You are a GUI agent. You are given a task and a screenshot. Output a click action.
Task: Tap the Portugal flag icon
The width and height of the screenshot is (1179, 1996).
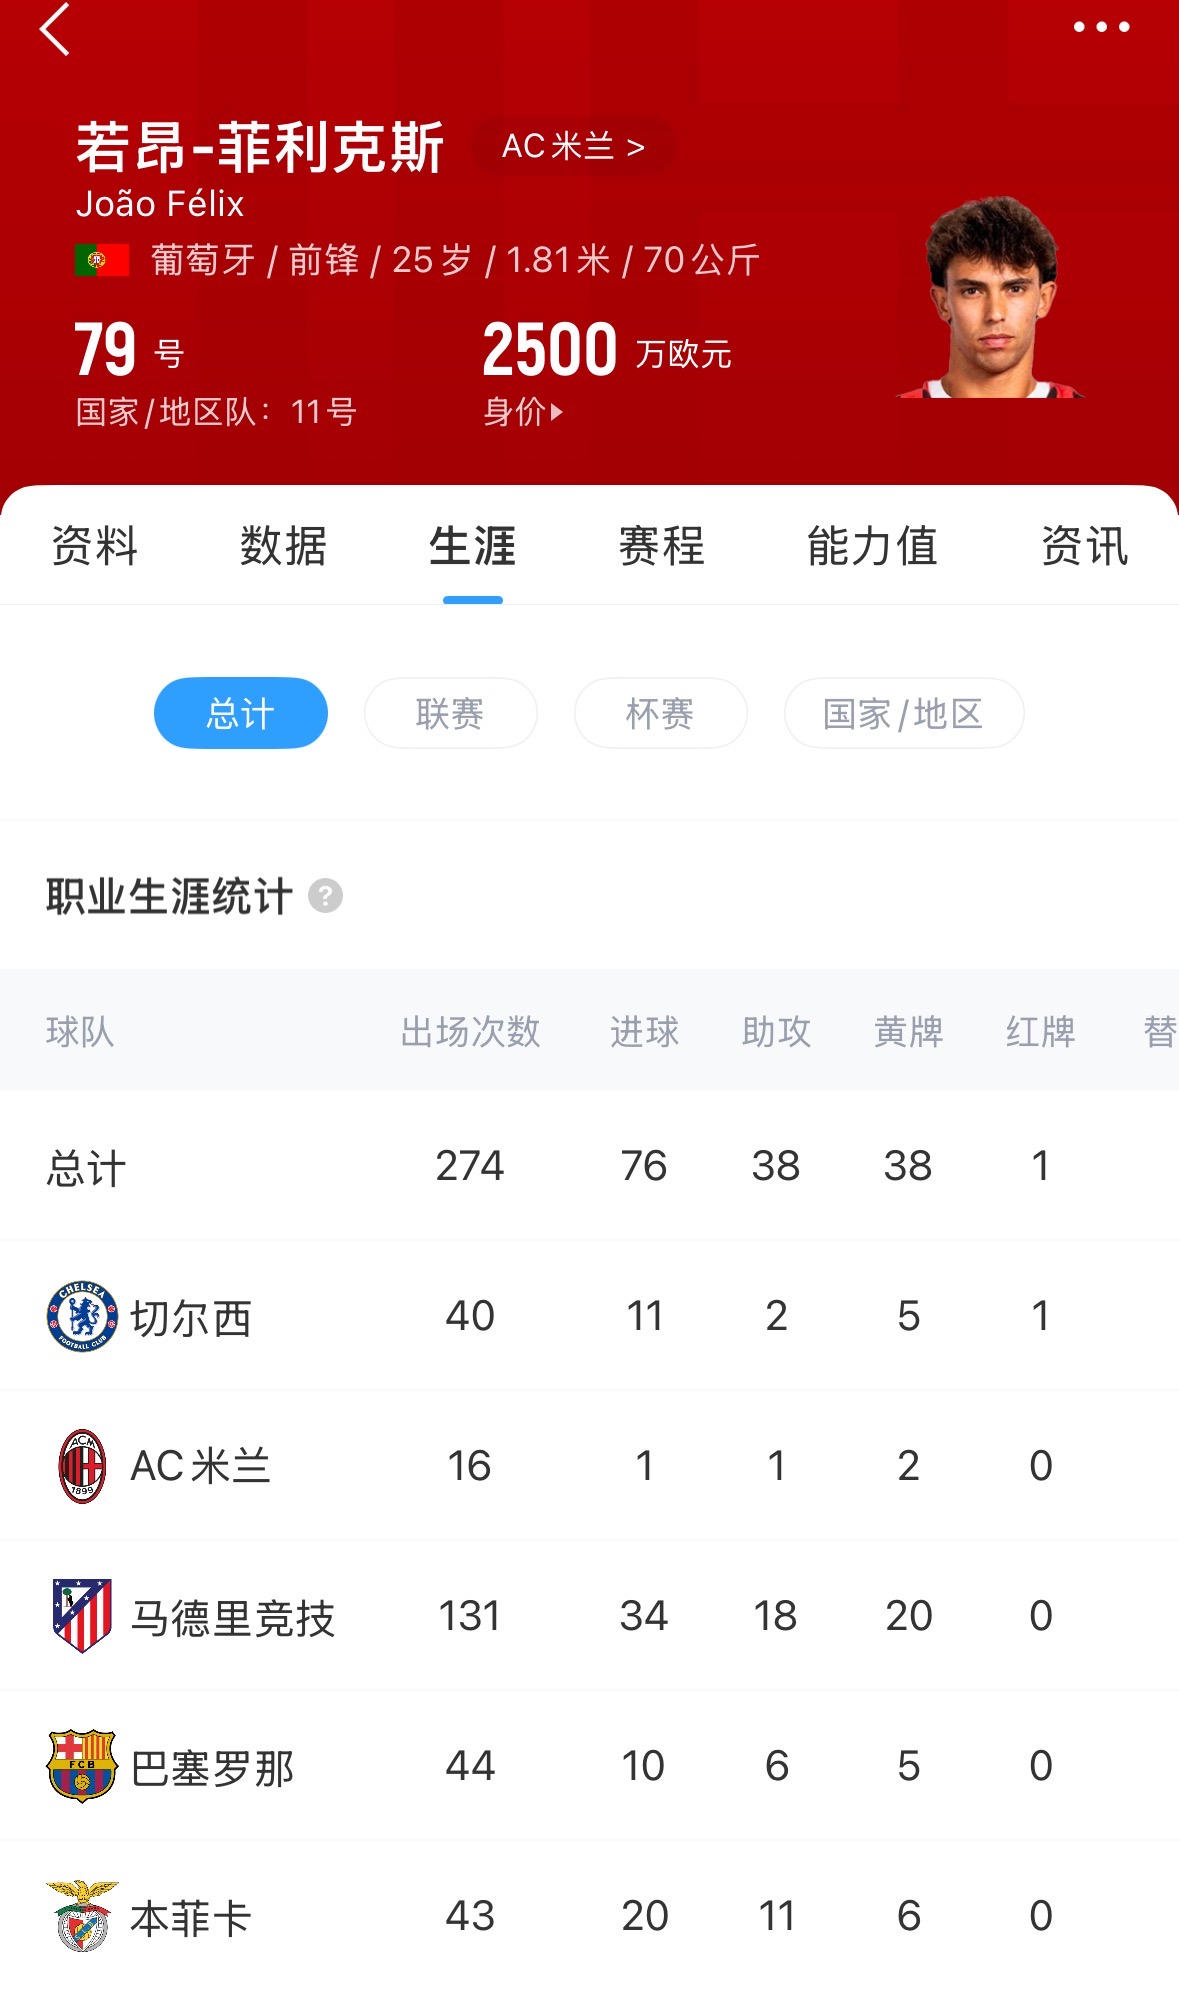tap(102, 260)
